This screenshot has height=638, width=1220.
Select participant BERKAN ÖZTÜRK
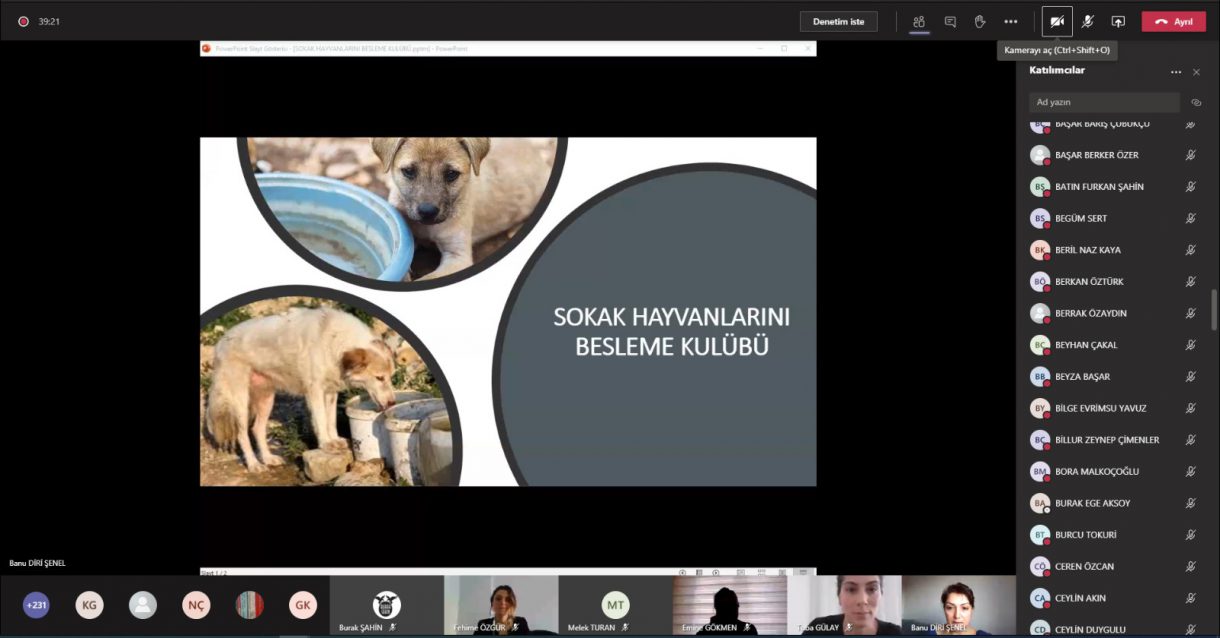[1114, 282]
